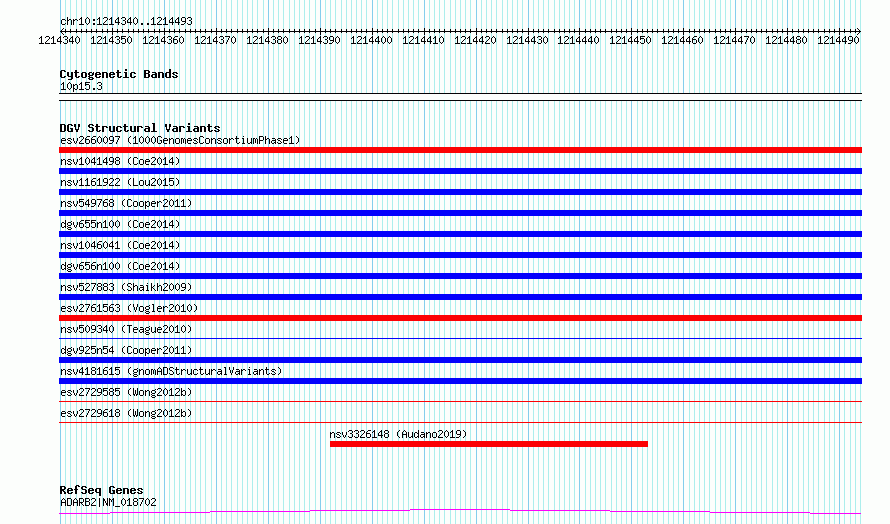Click the blue nsv549768 variant bar
Image resolution: width=890 pixels, height=524 pixels.
click(x=460, y=213)
